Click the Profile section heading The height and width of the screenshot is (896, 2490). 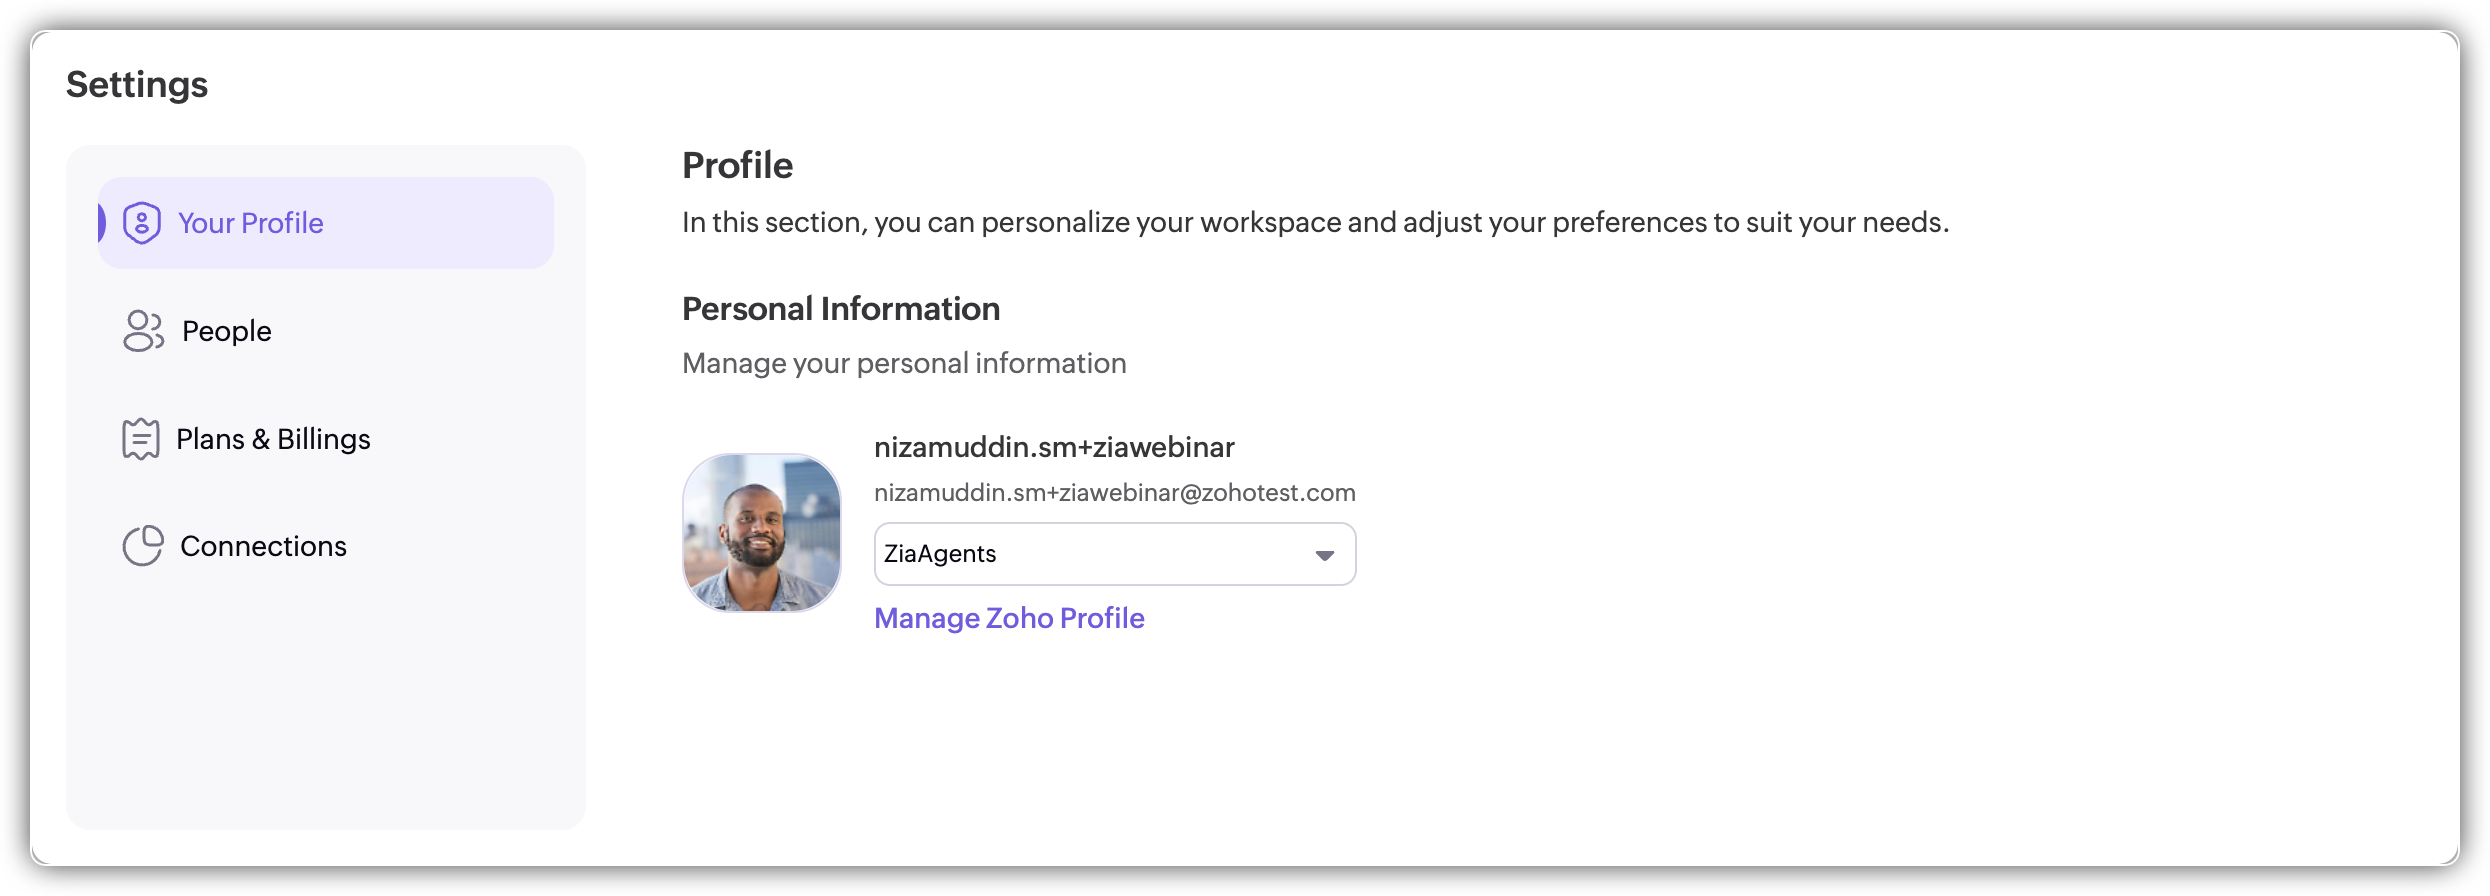pos(737,166)
